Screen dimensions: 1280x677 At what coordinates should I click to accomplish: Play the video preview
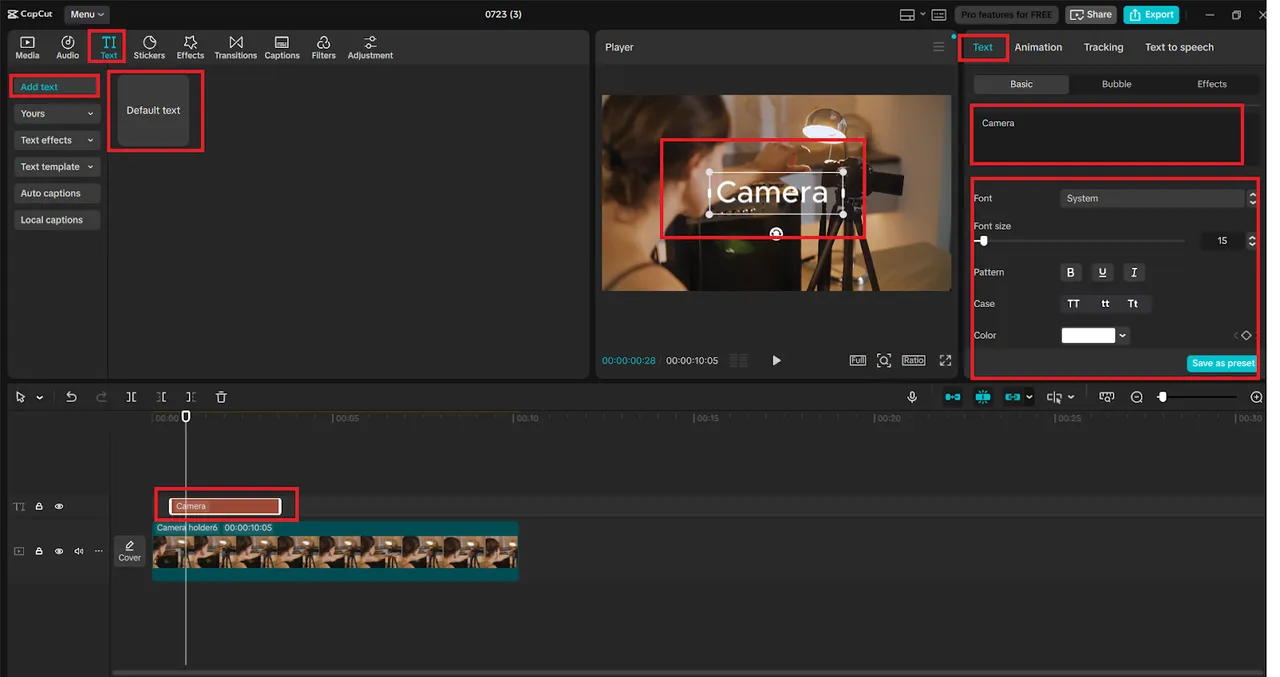coord(777,360)
